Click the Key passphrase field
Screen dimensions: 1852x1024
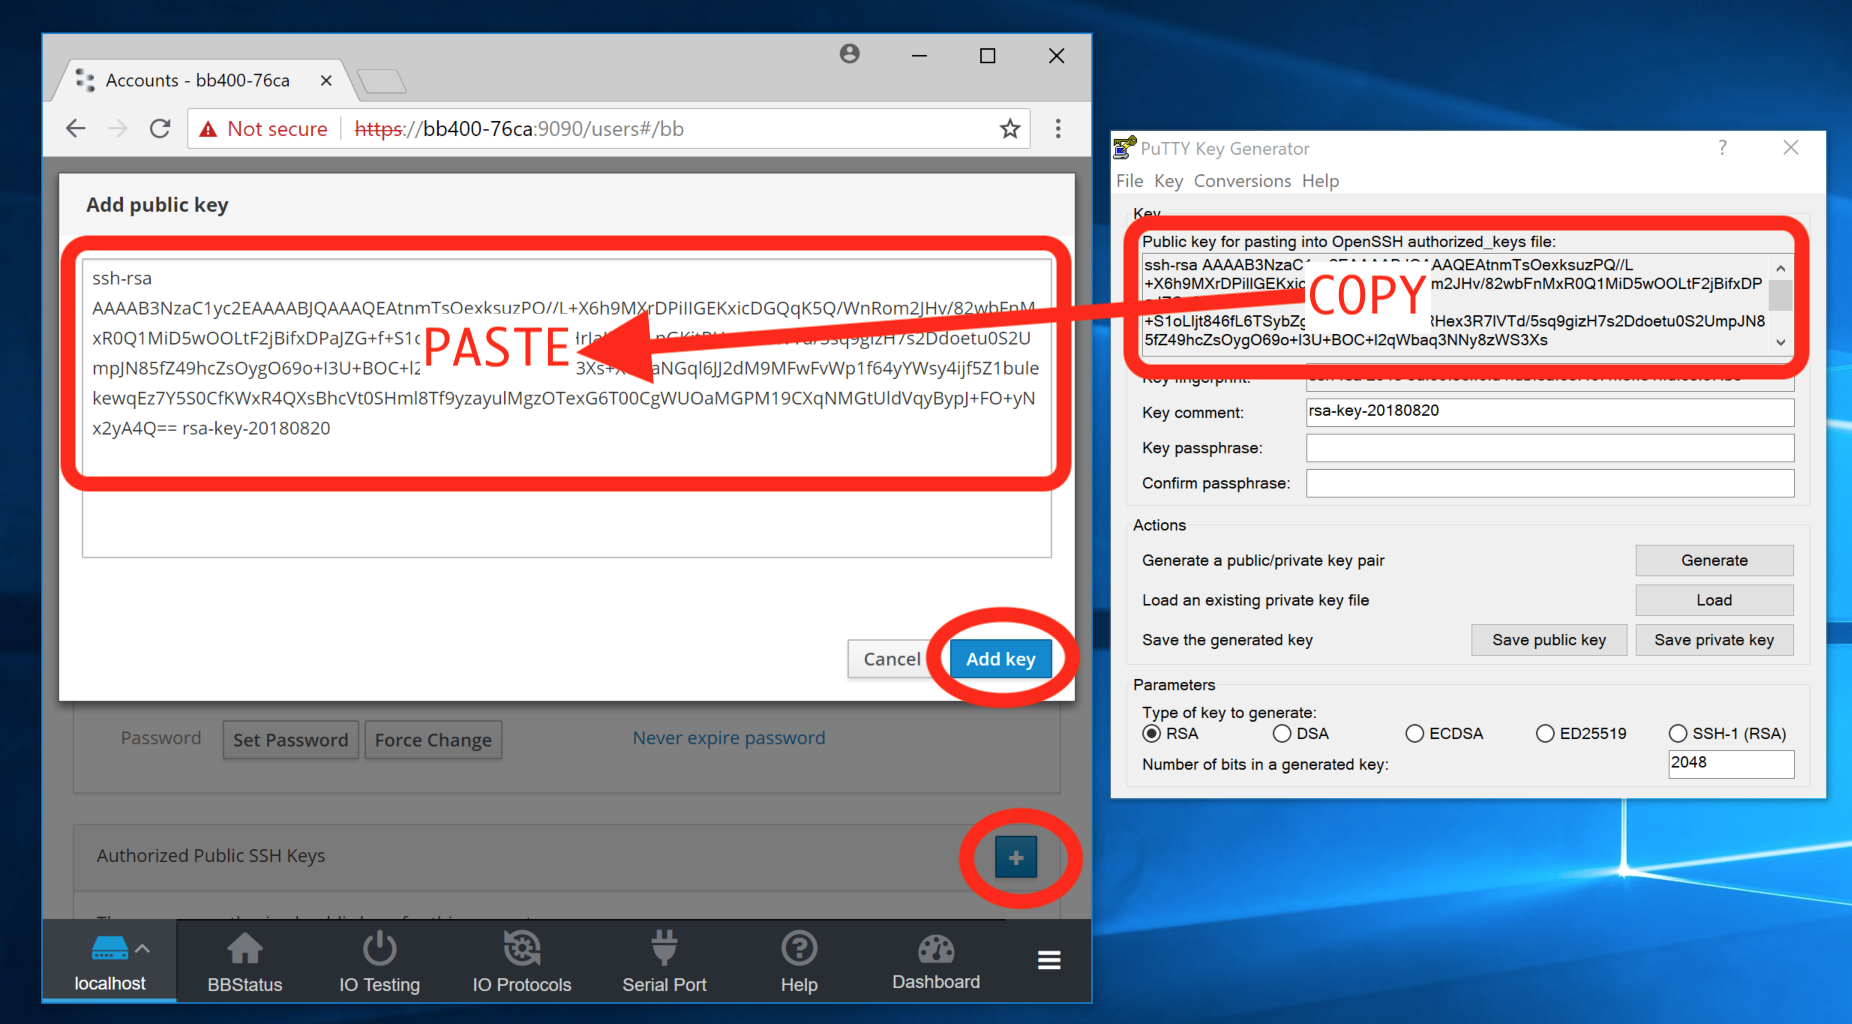click(1549, 448)
